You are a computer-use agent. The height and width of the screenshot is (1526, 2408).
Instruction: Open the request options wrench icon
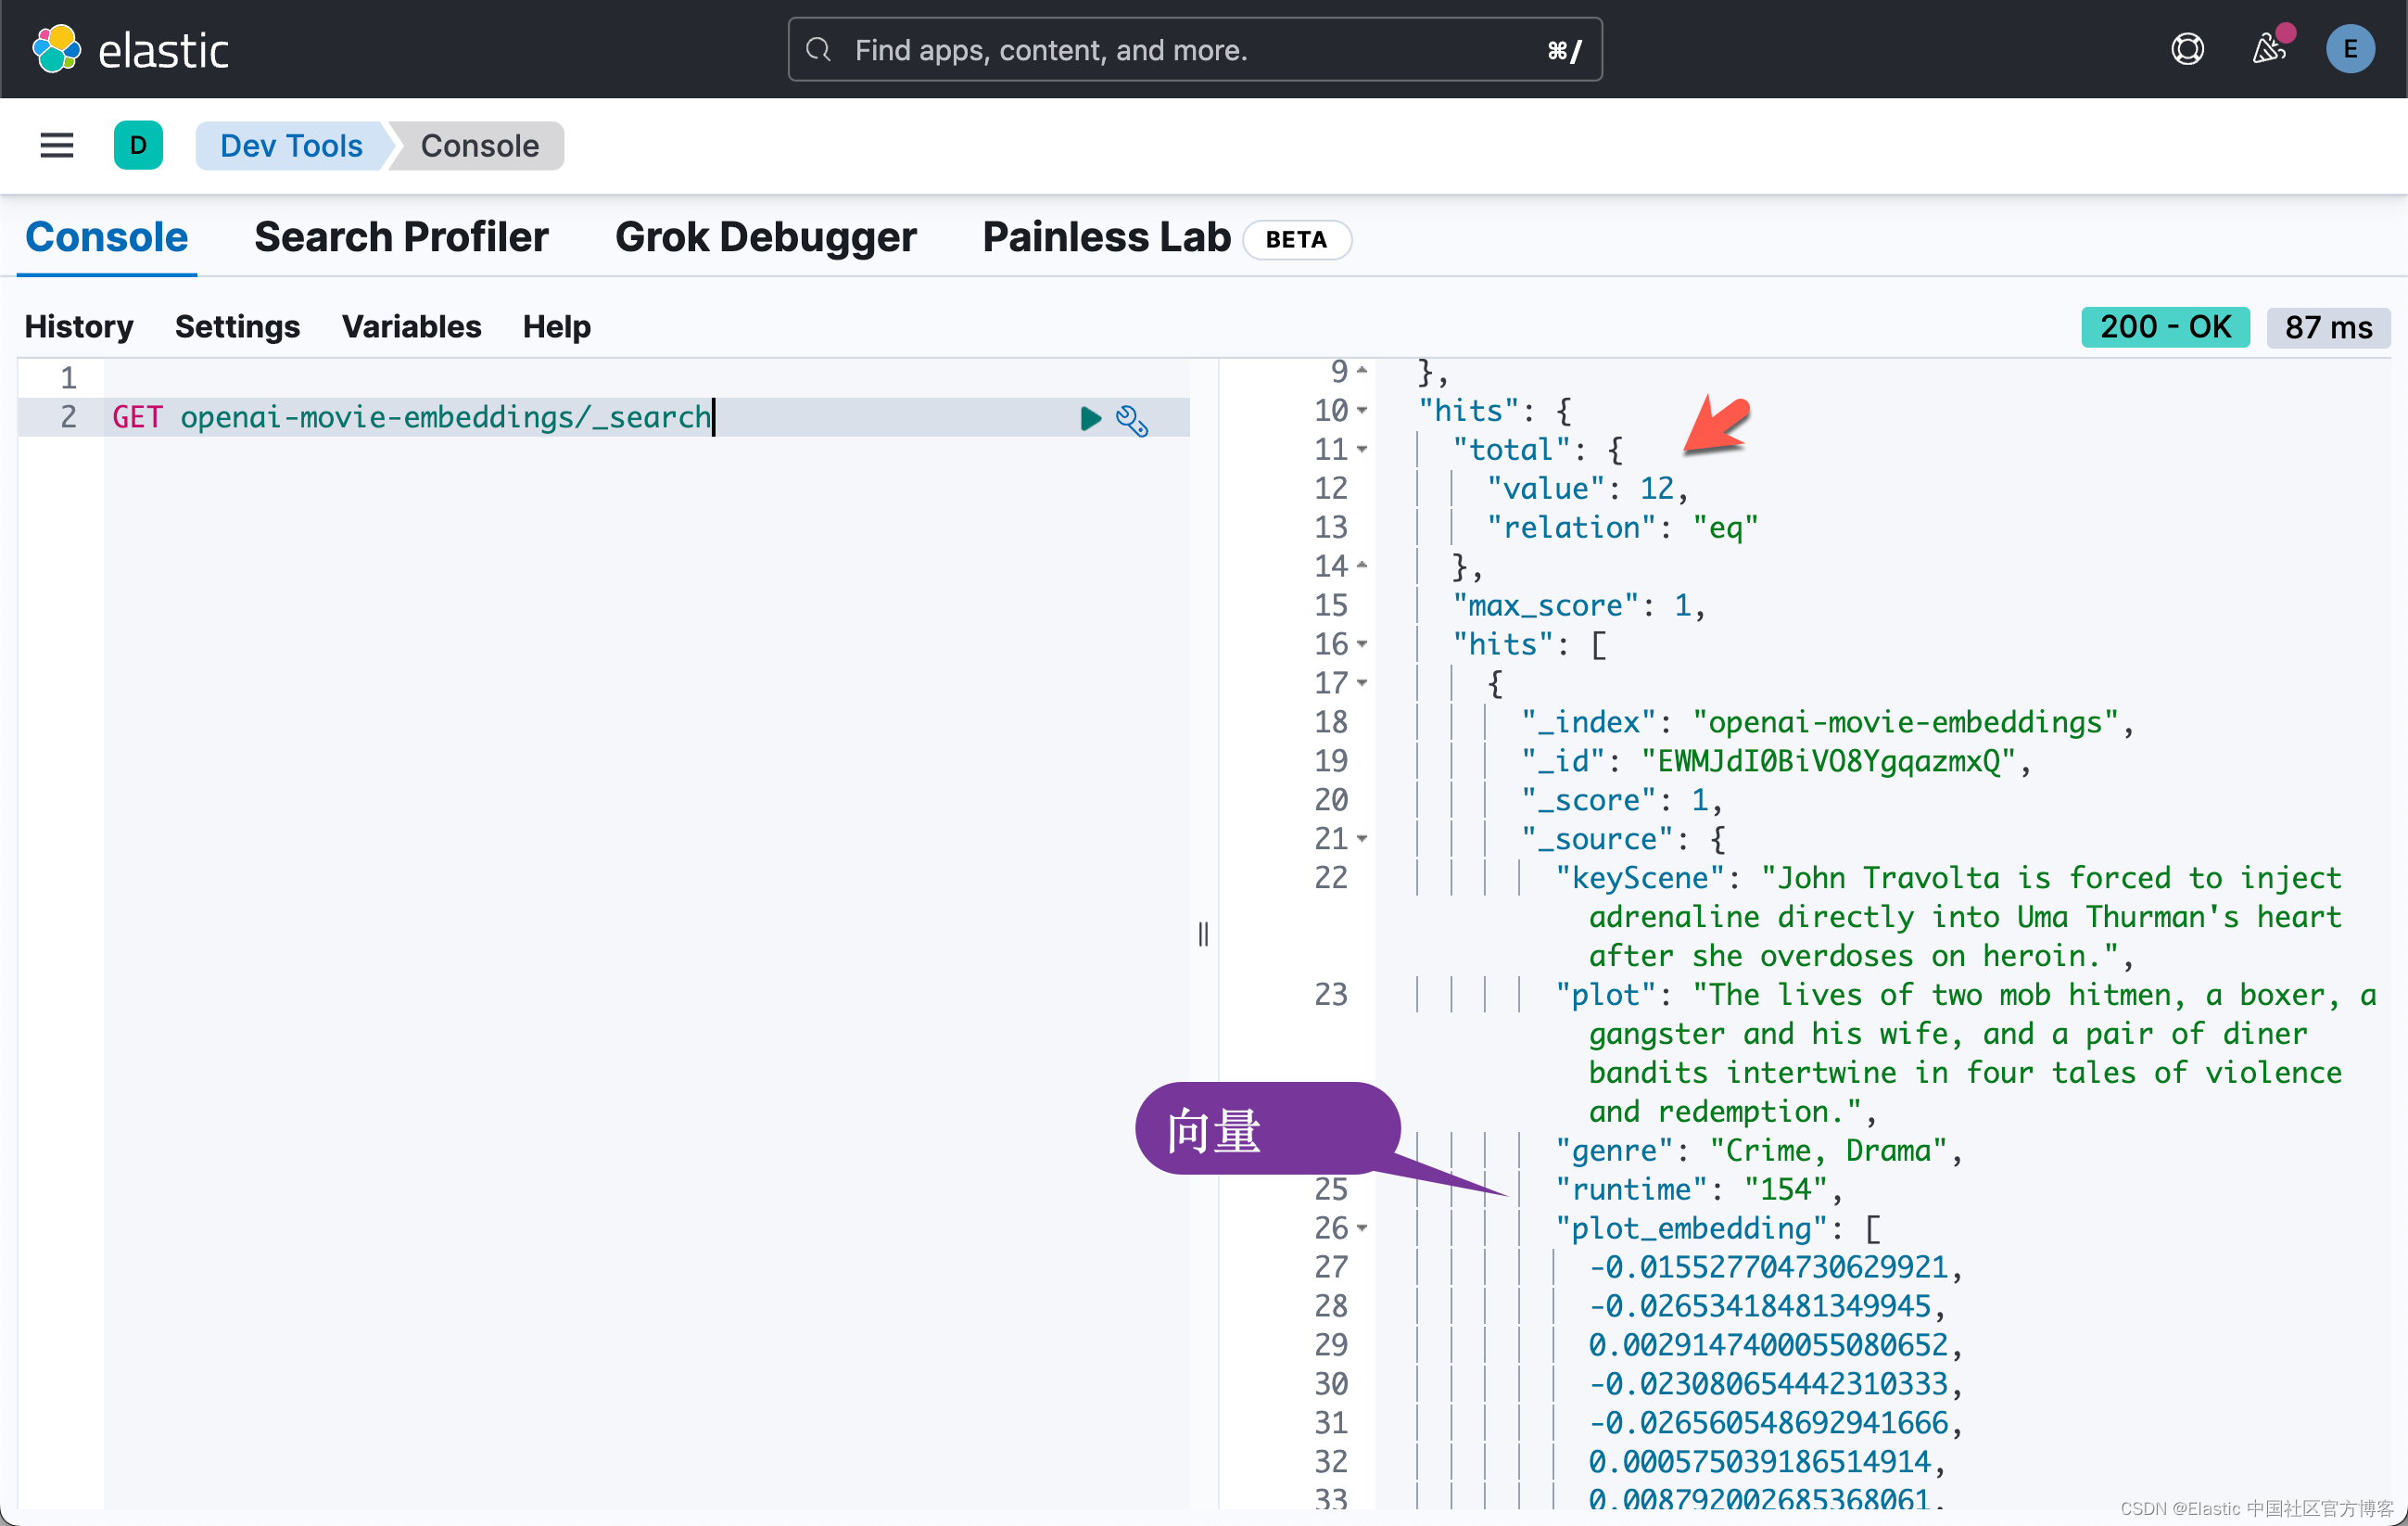tap(1133, 421)
